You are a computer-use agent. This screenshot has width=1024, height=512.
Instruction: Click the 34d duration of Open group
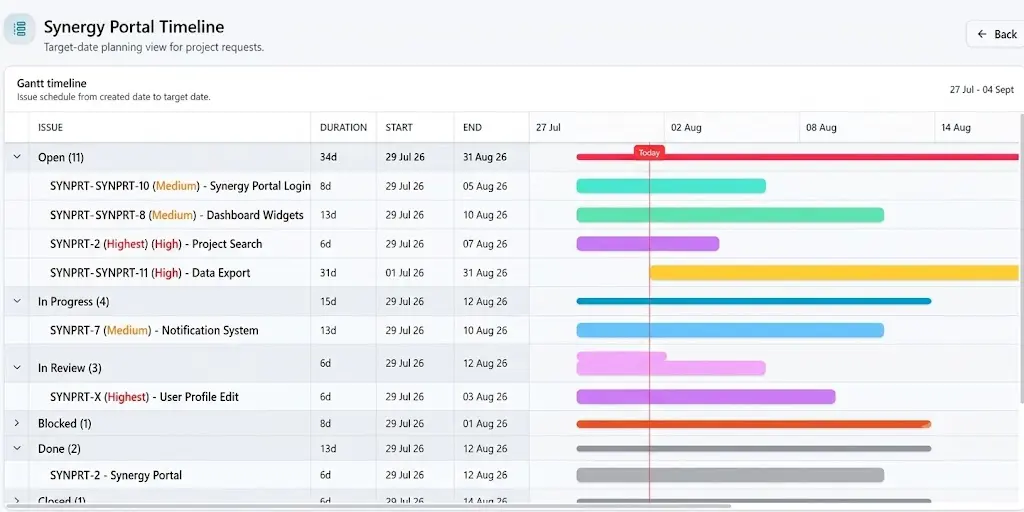[x=327, y=157]
